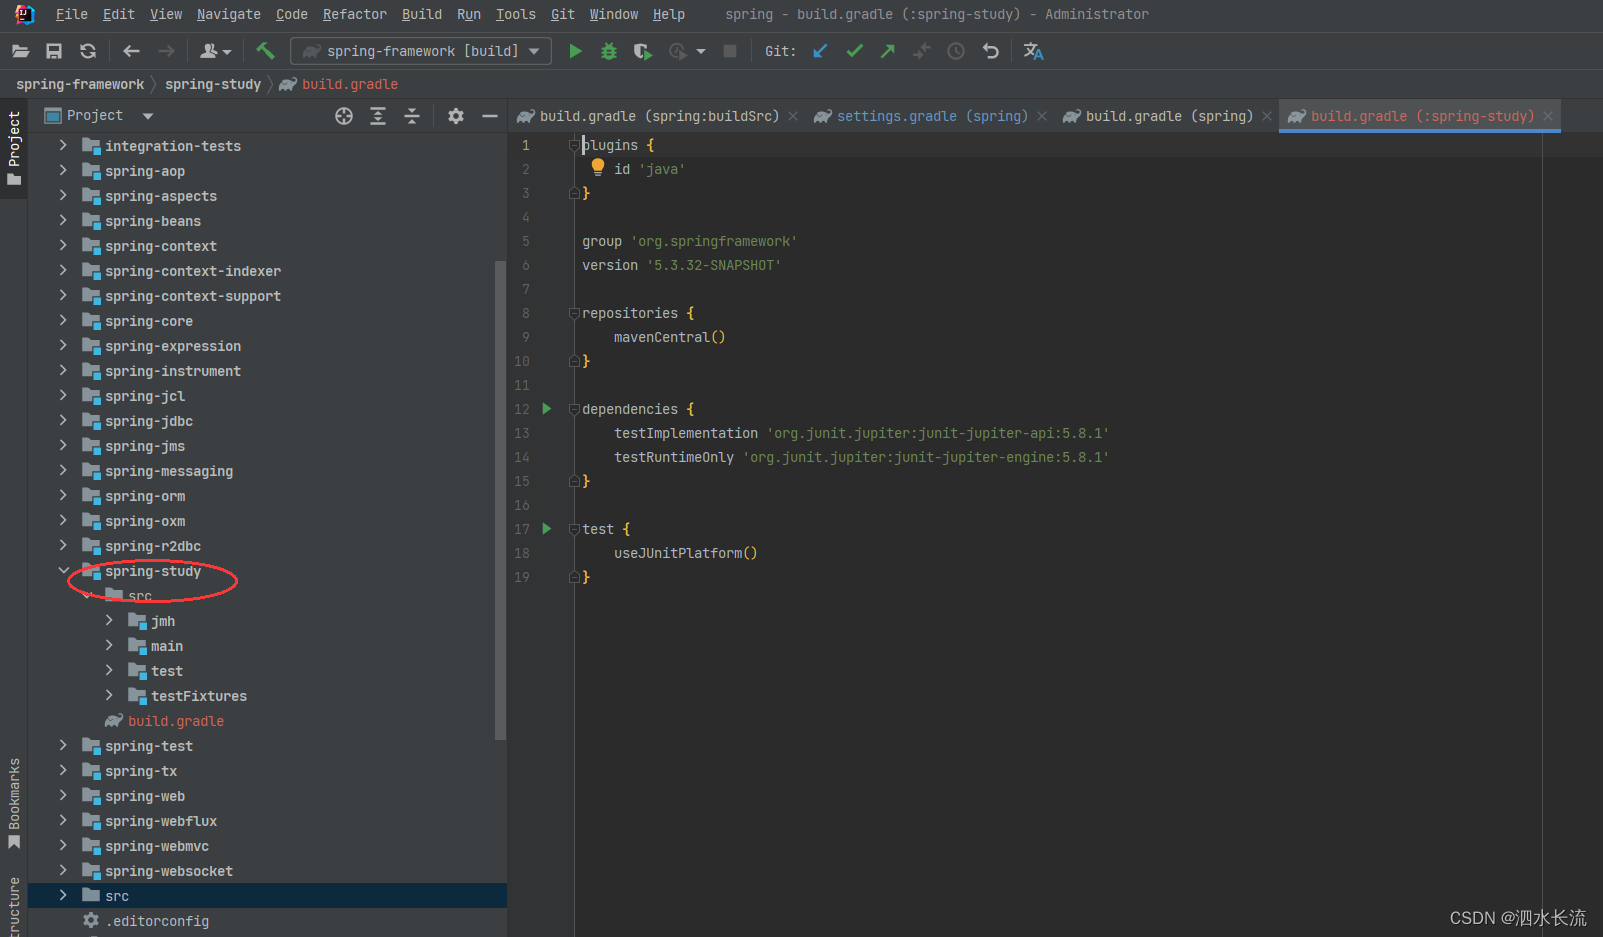Screen dimensions: 1603x937
Task: Expand the spring-webmvc module
Action: point(63,845)
